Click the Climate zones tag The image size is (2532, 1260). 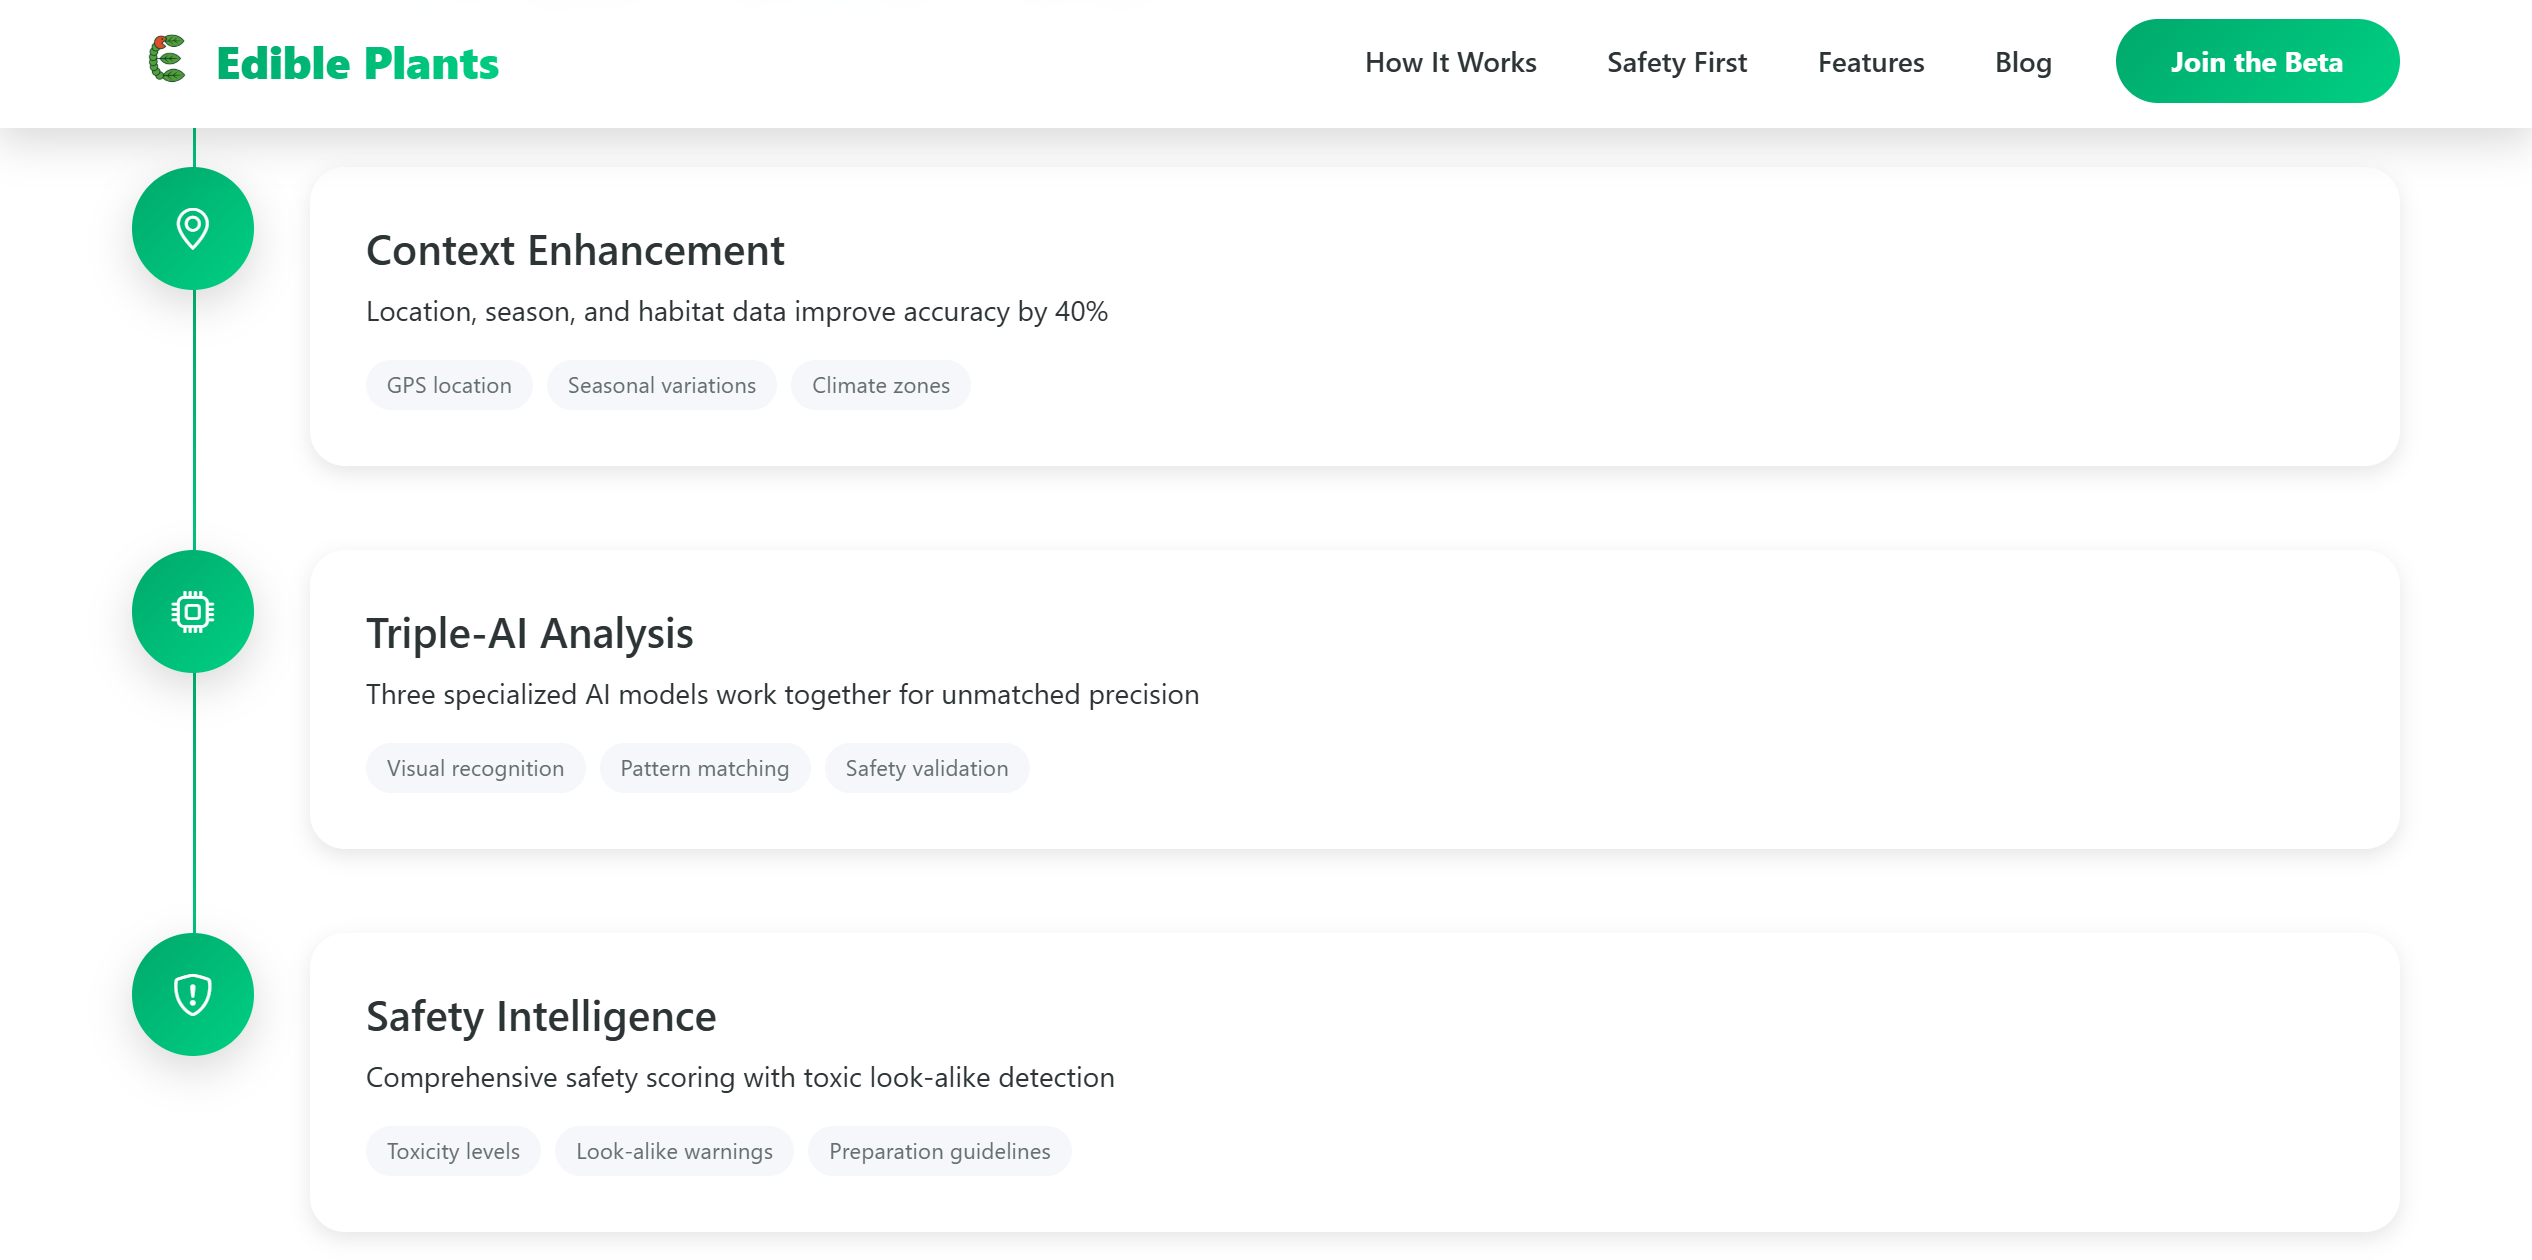tap(880, 385)
